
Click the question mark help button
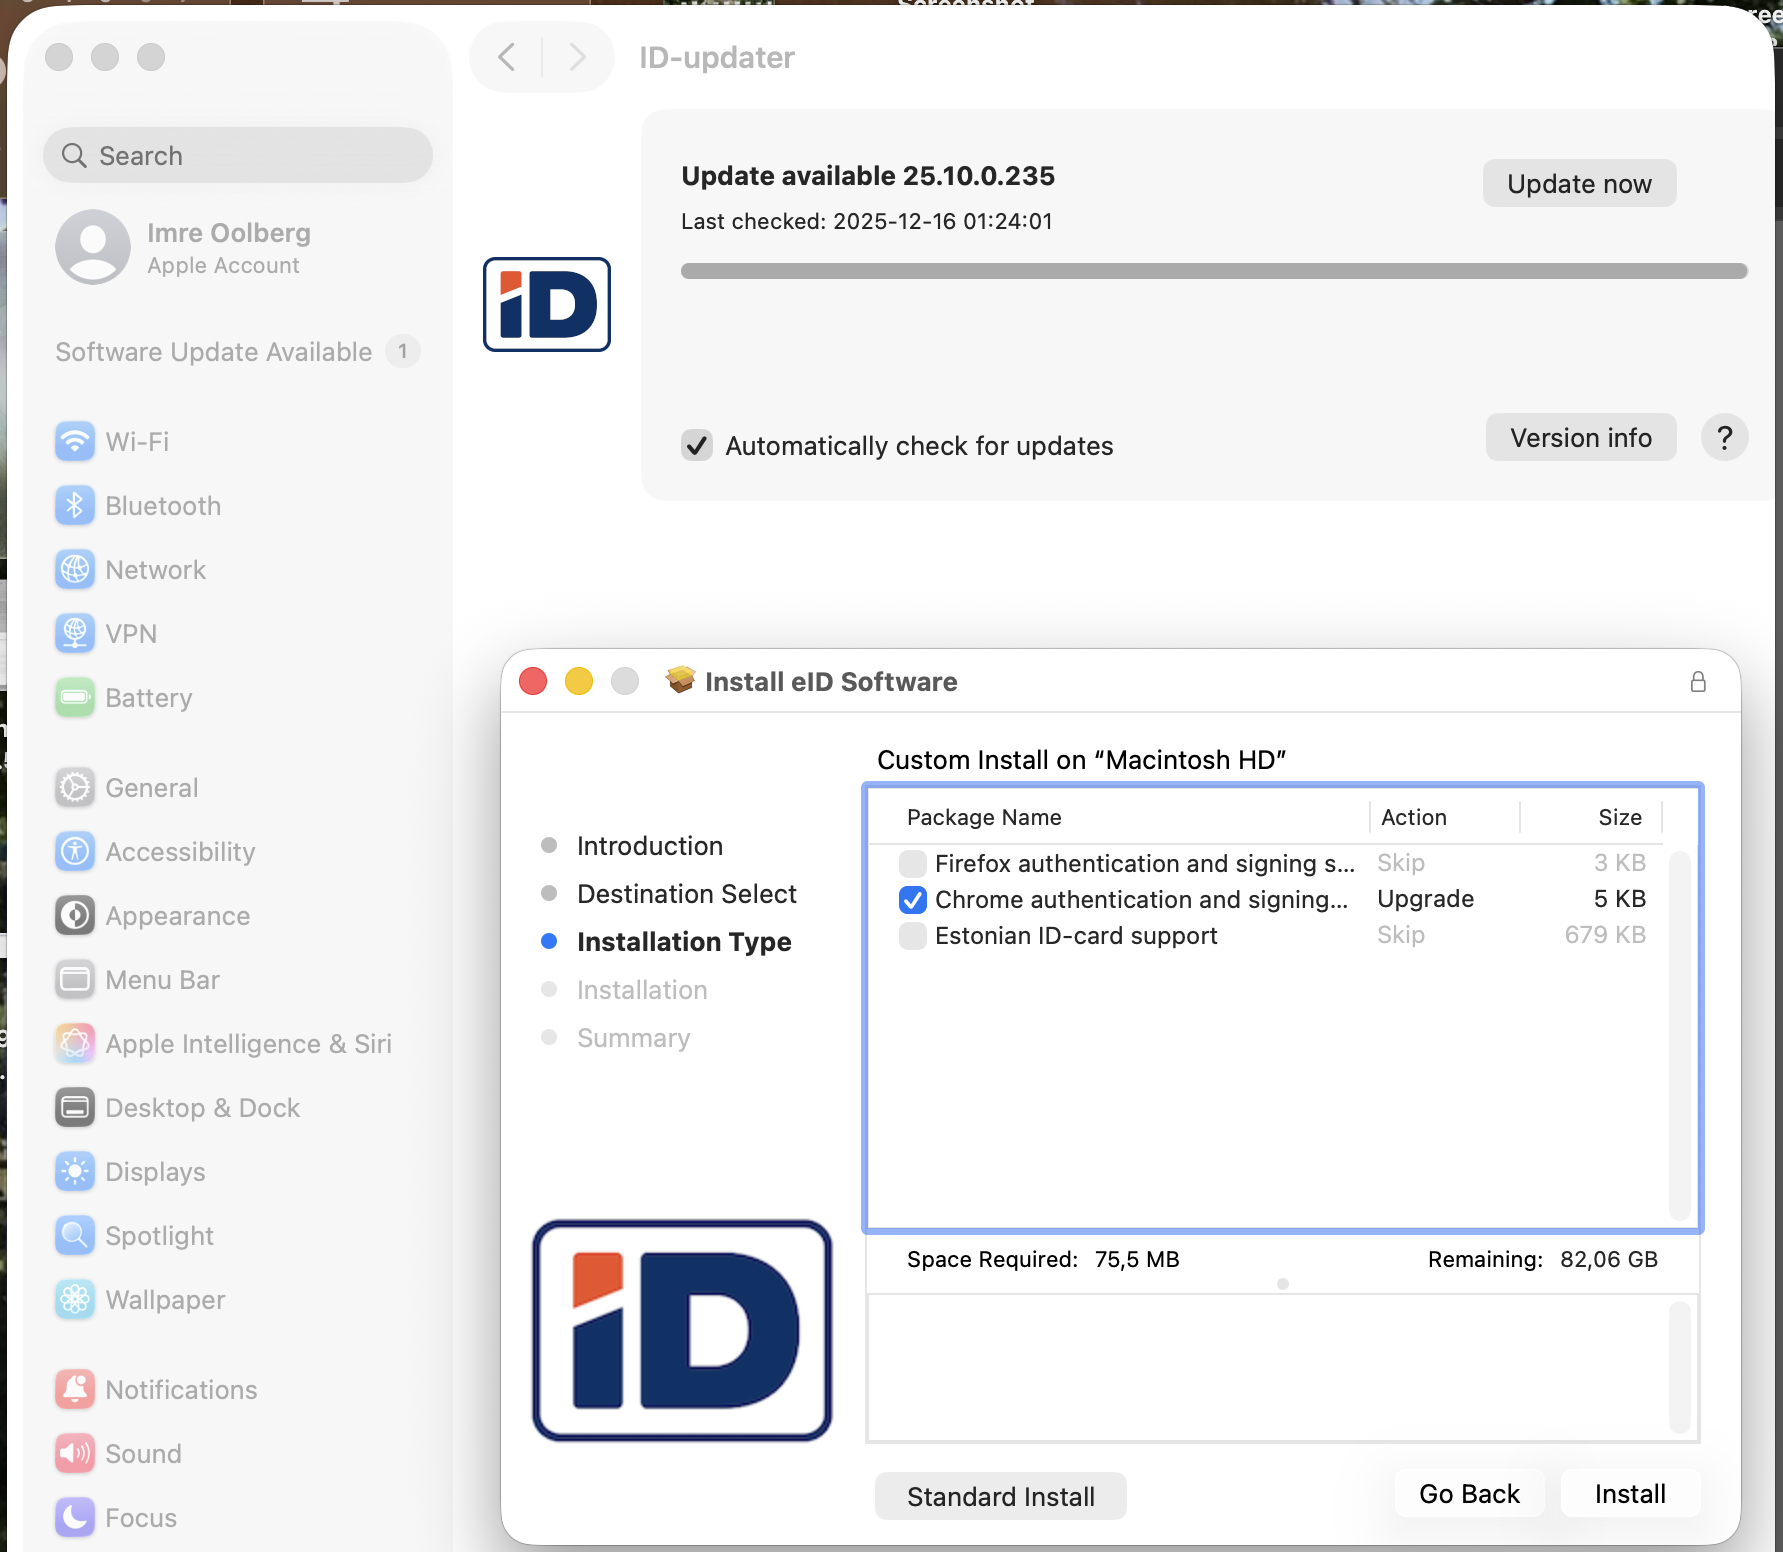point(1724,438)
